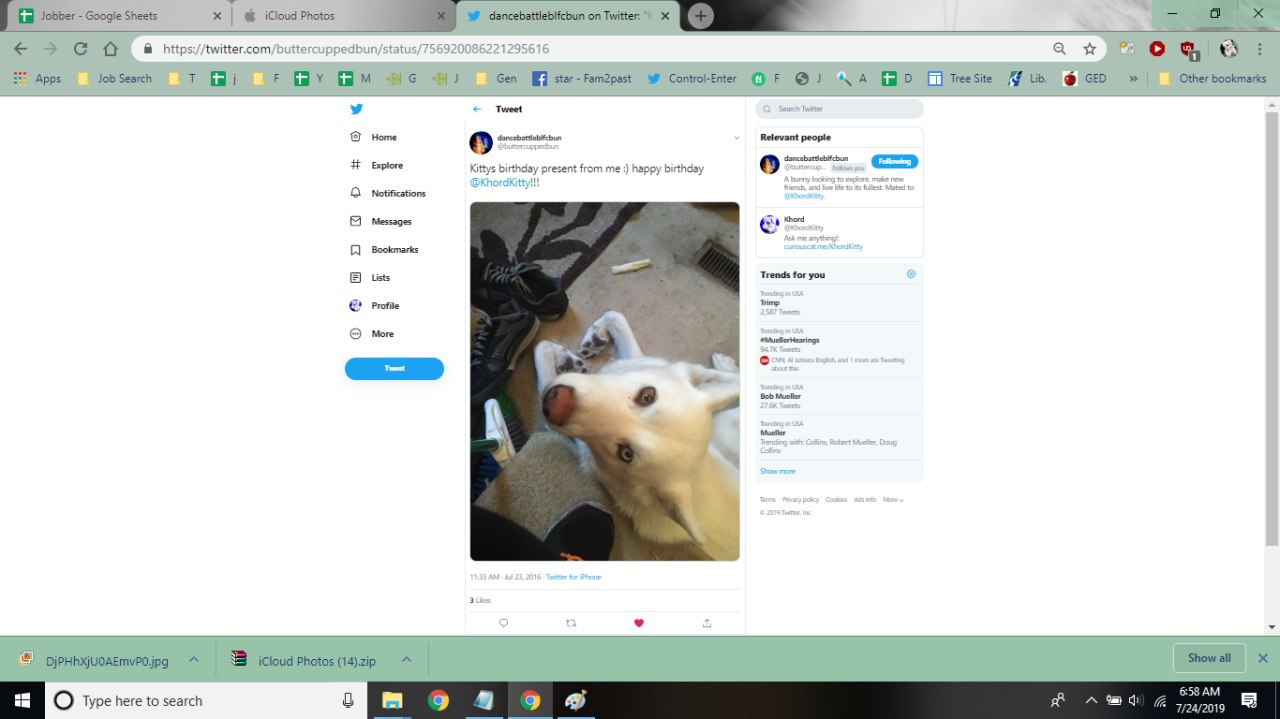Viewport: 1280px width, 719px height.
Task: Open Profile from the sidebar
Action: click(375, 305)
